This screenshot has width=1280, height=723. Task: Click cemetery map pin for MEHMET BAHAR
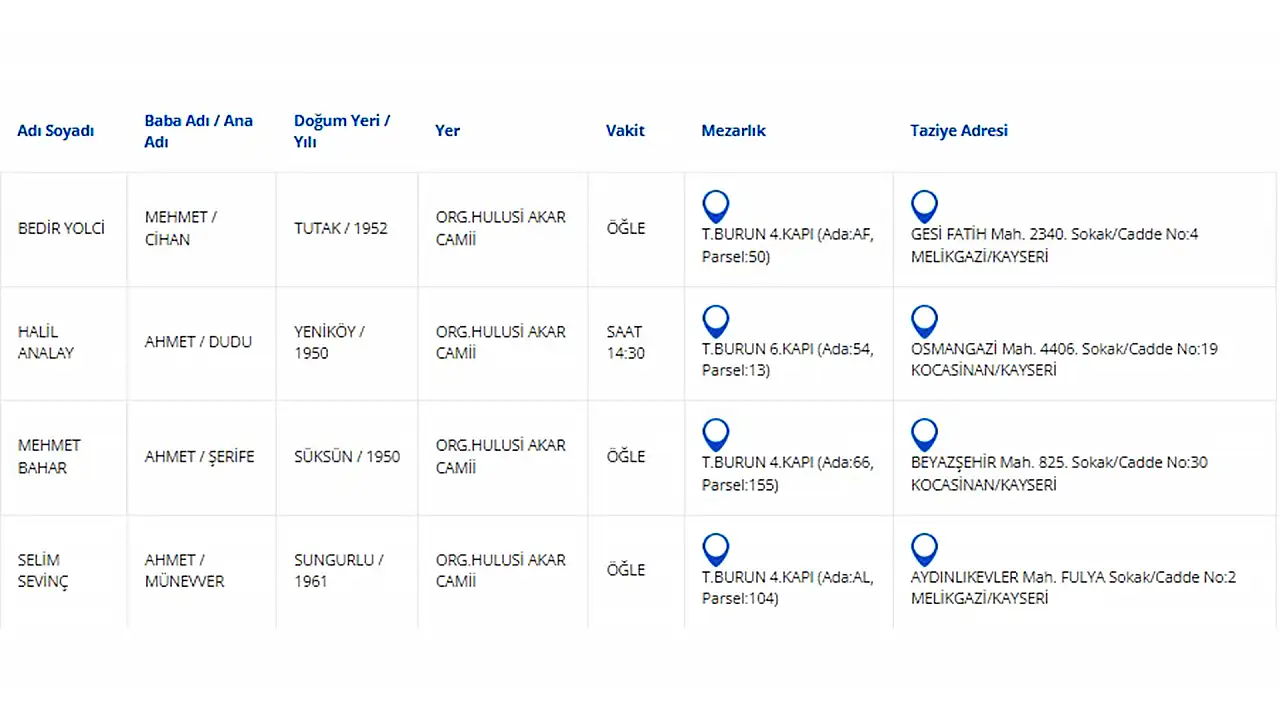pyautogui.click(x=715, y=435)
